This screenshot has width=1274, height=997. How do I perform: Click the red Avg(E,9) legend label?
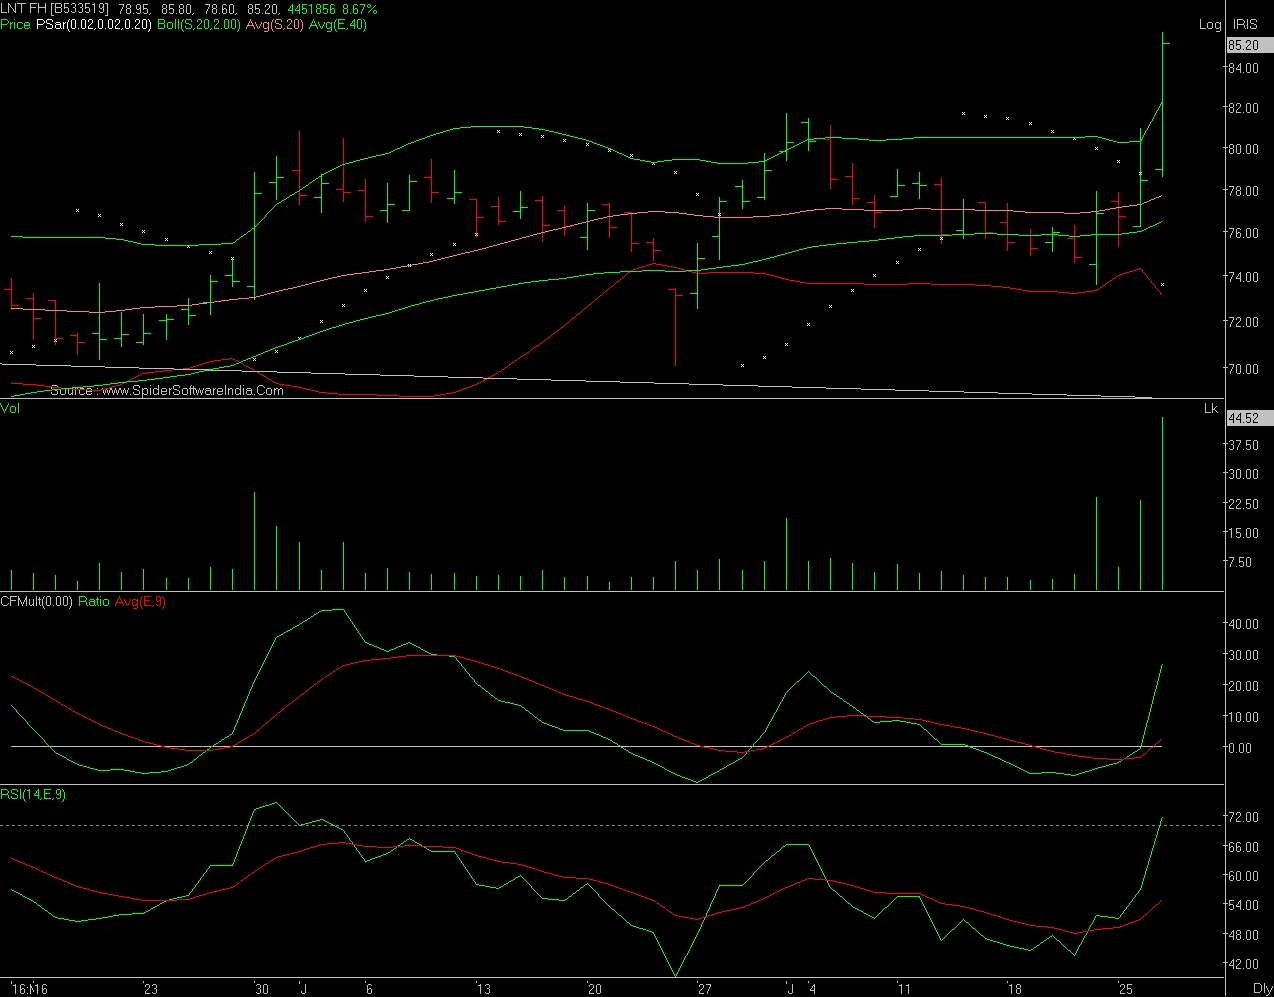pos(140,601)
